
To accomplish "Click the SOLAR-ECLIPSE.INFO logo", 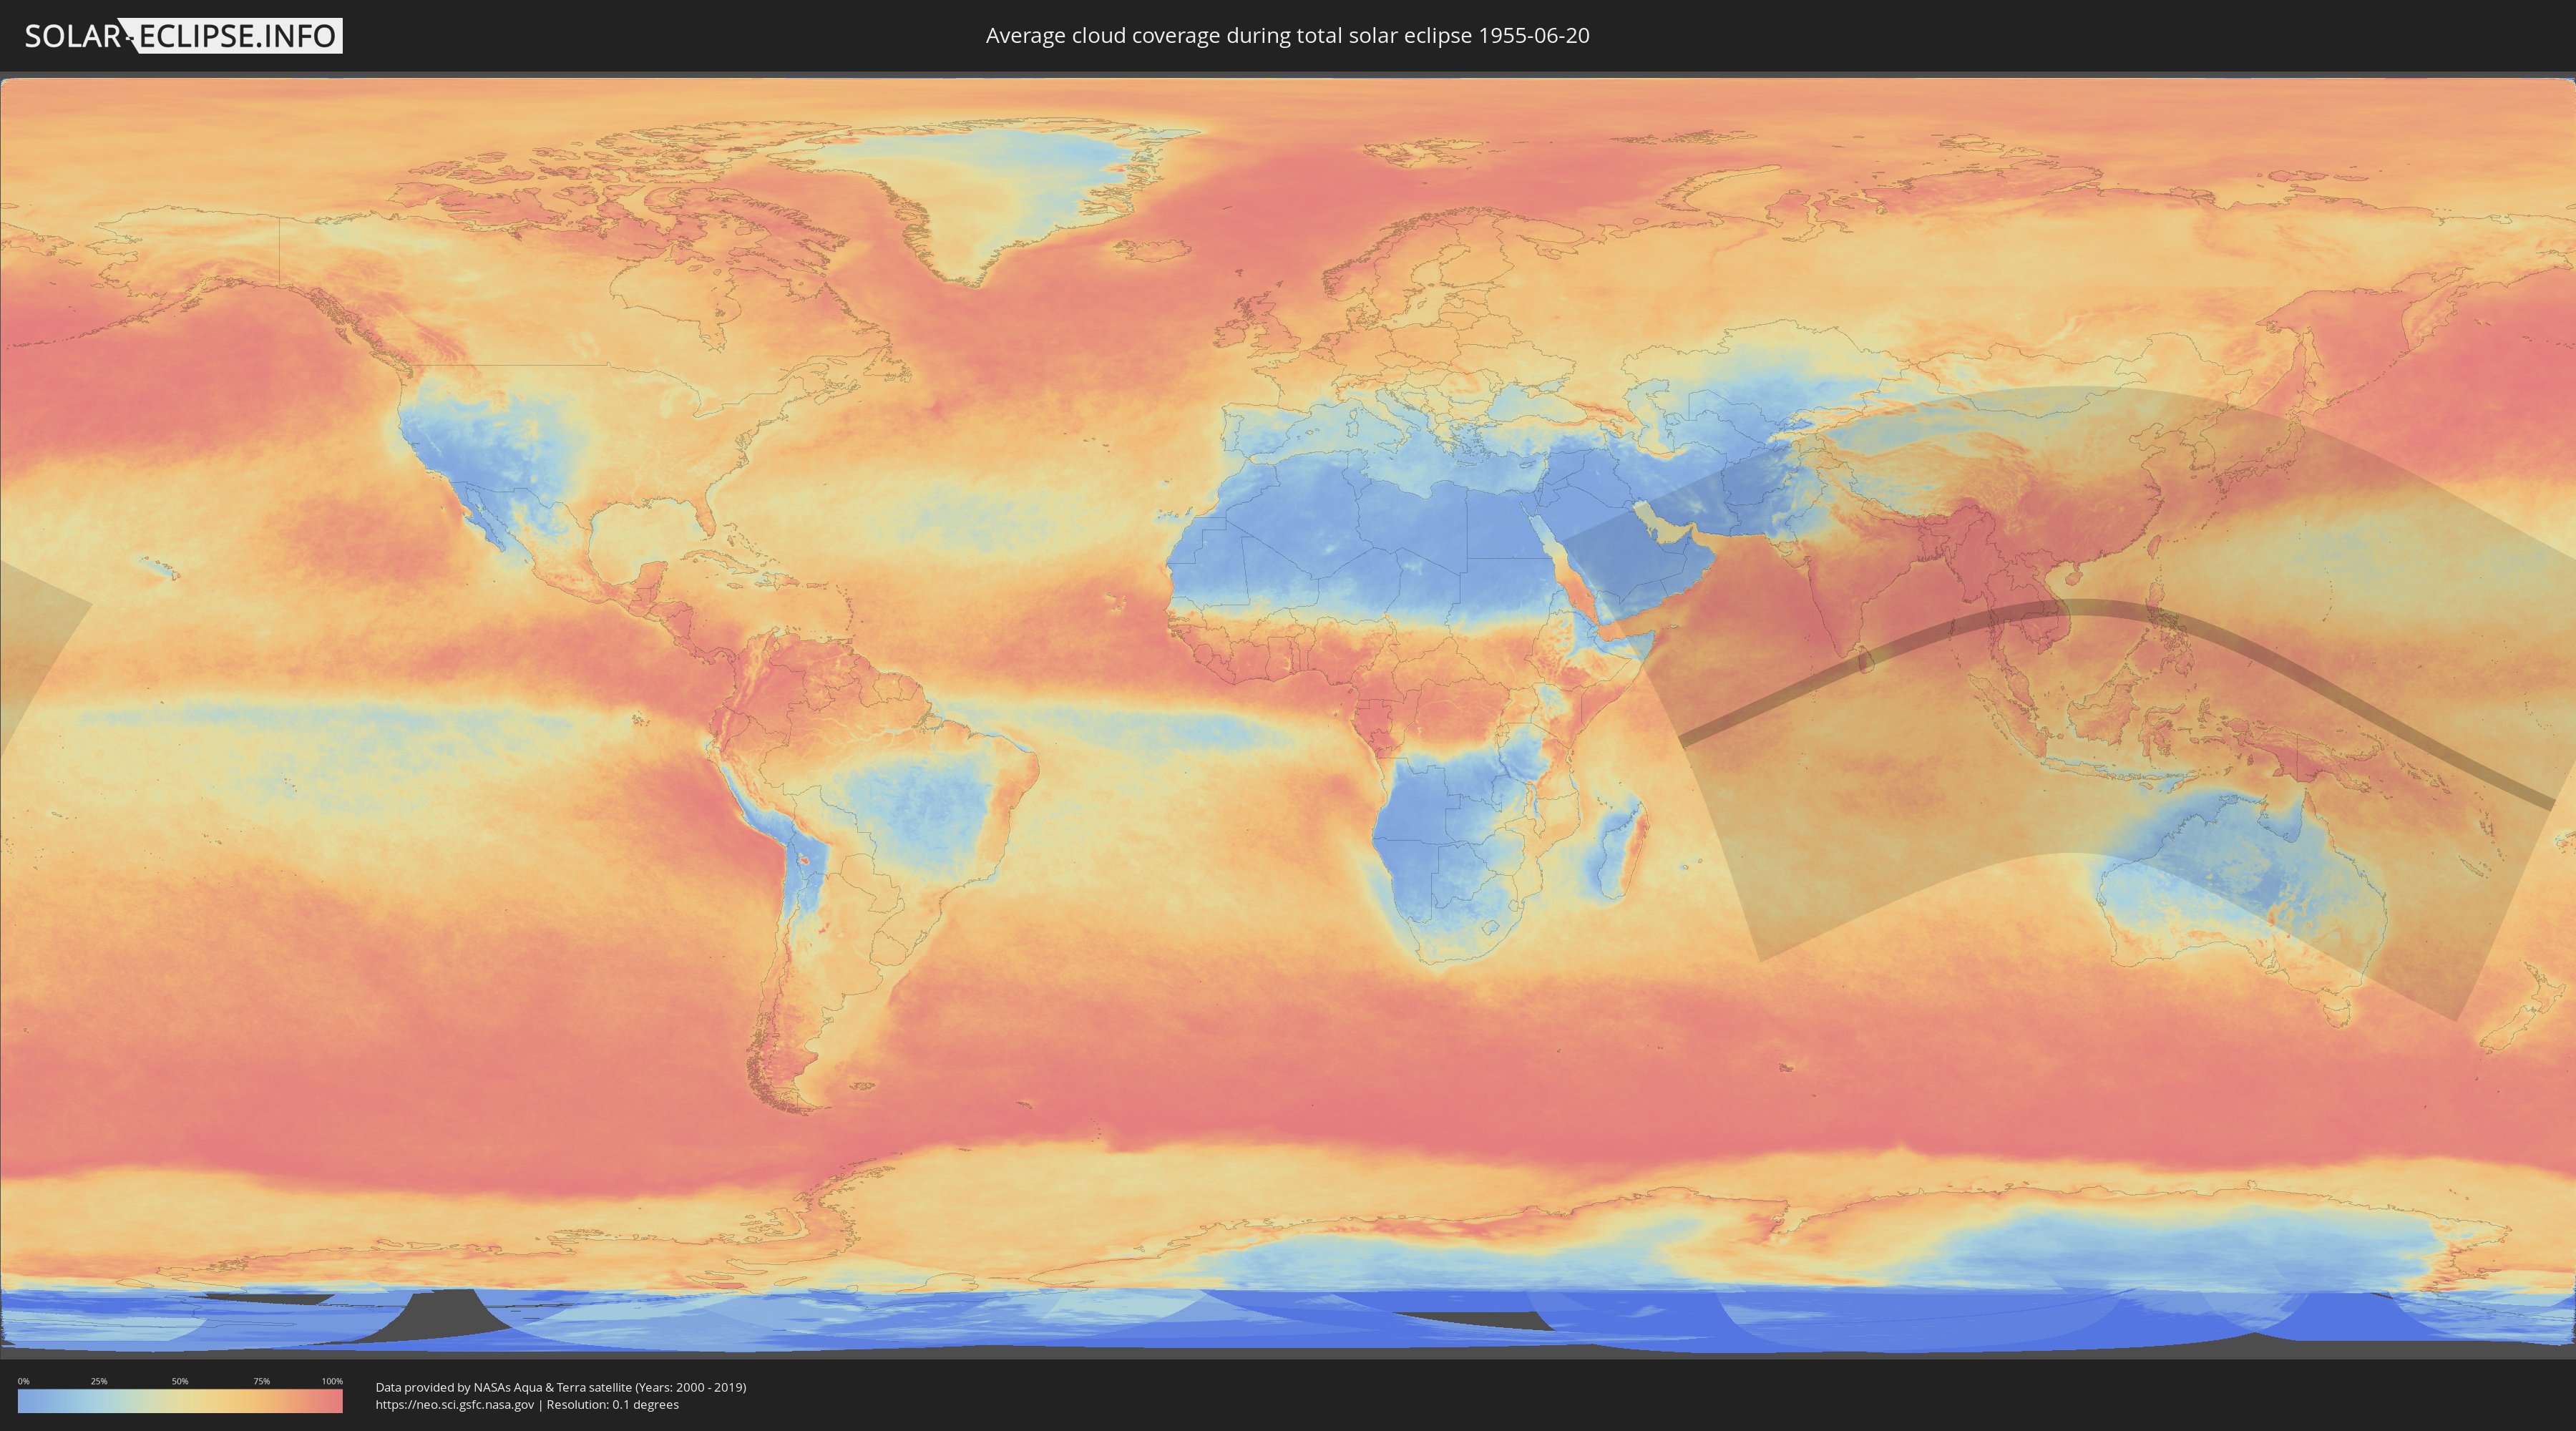I will click(x=183, y=36).
